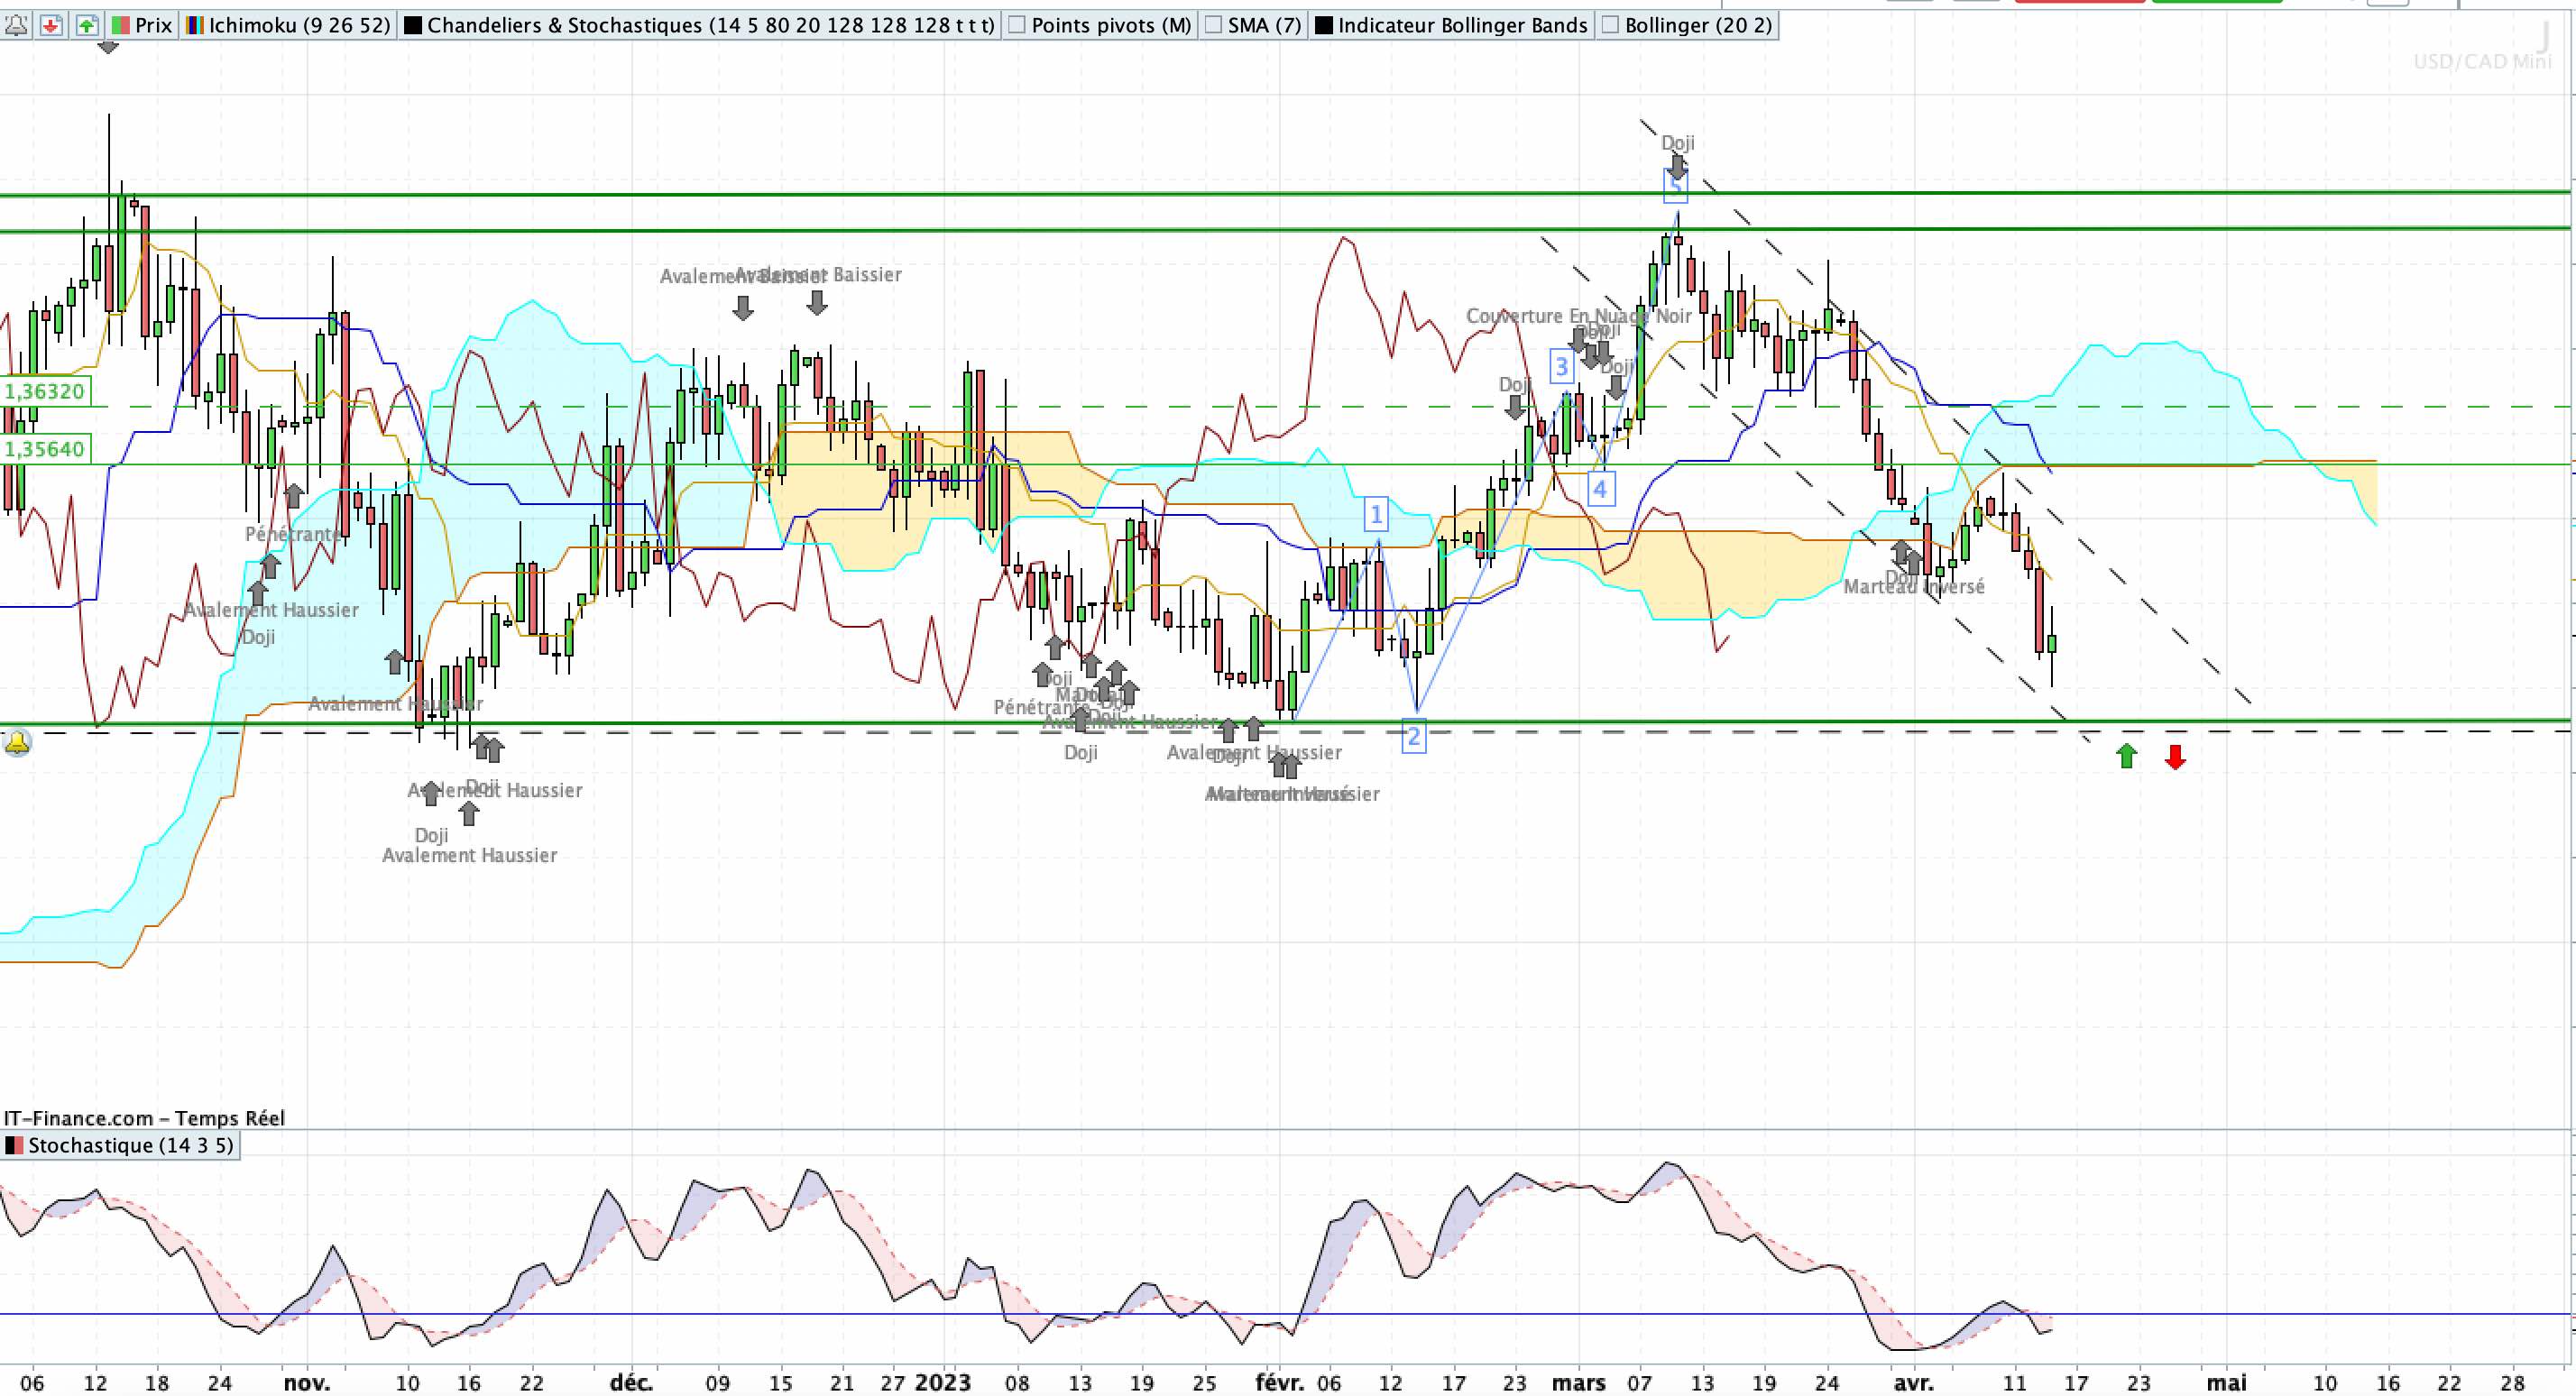This screenshot has width=2576, height=1396.
Task: Click the red down-arrow sell icon
Action: pyautogui.click(x=50, y=25)
